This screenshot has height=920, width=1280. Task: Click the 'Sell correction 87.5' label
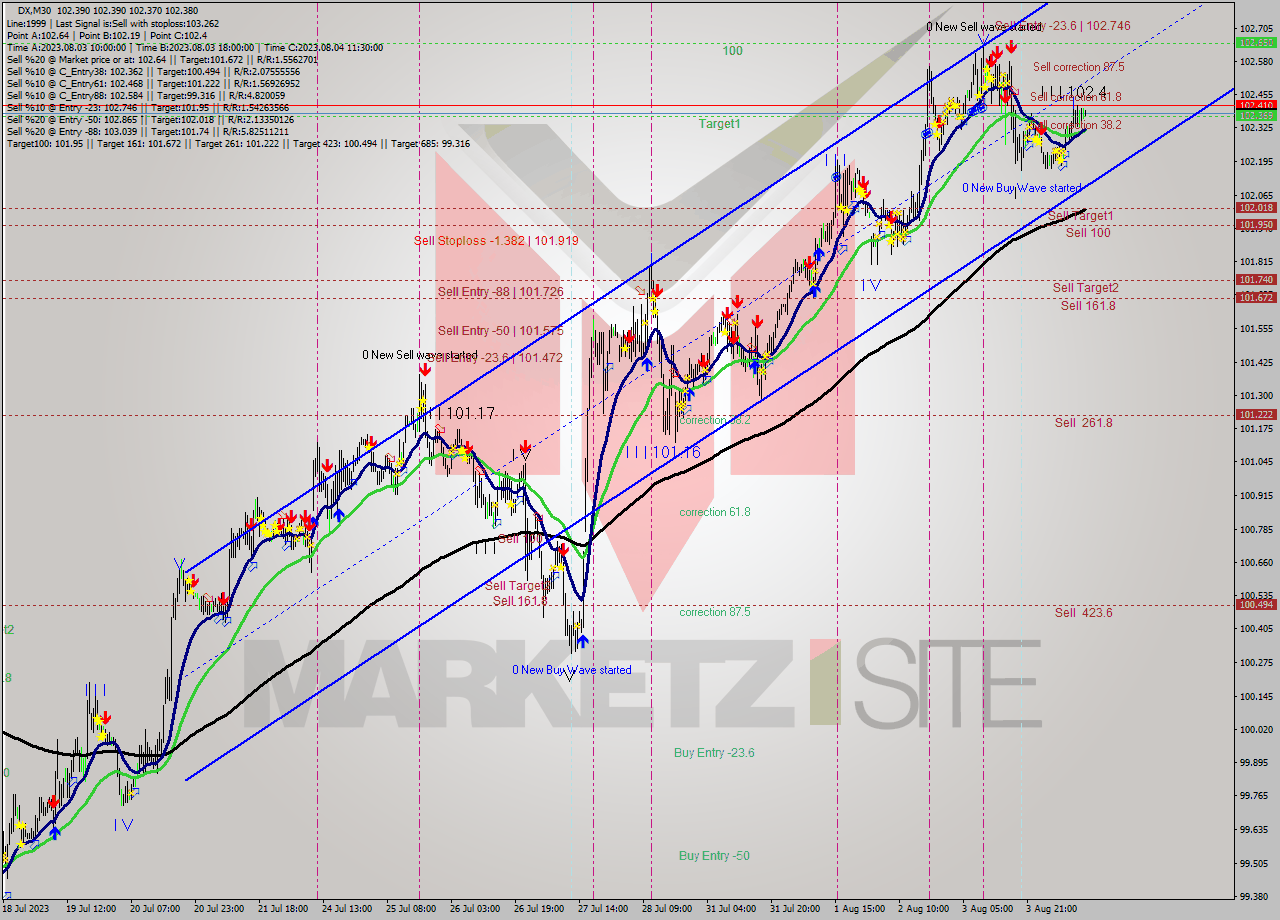(x=1078, y=67)
